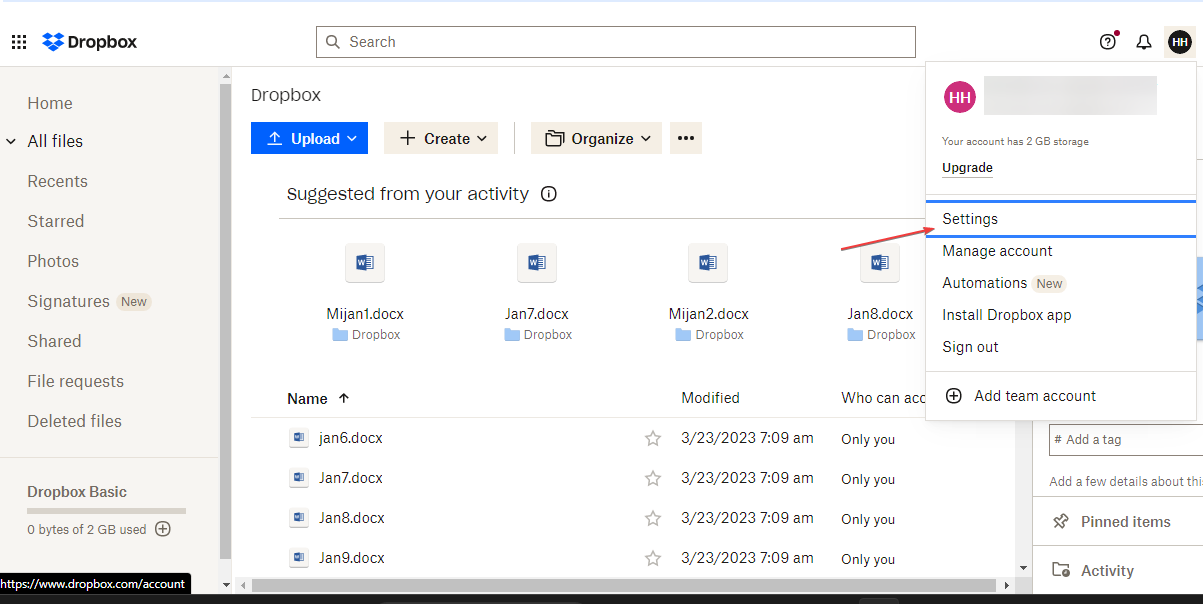Select Settings in the account menu

tap(970, 219)
